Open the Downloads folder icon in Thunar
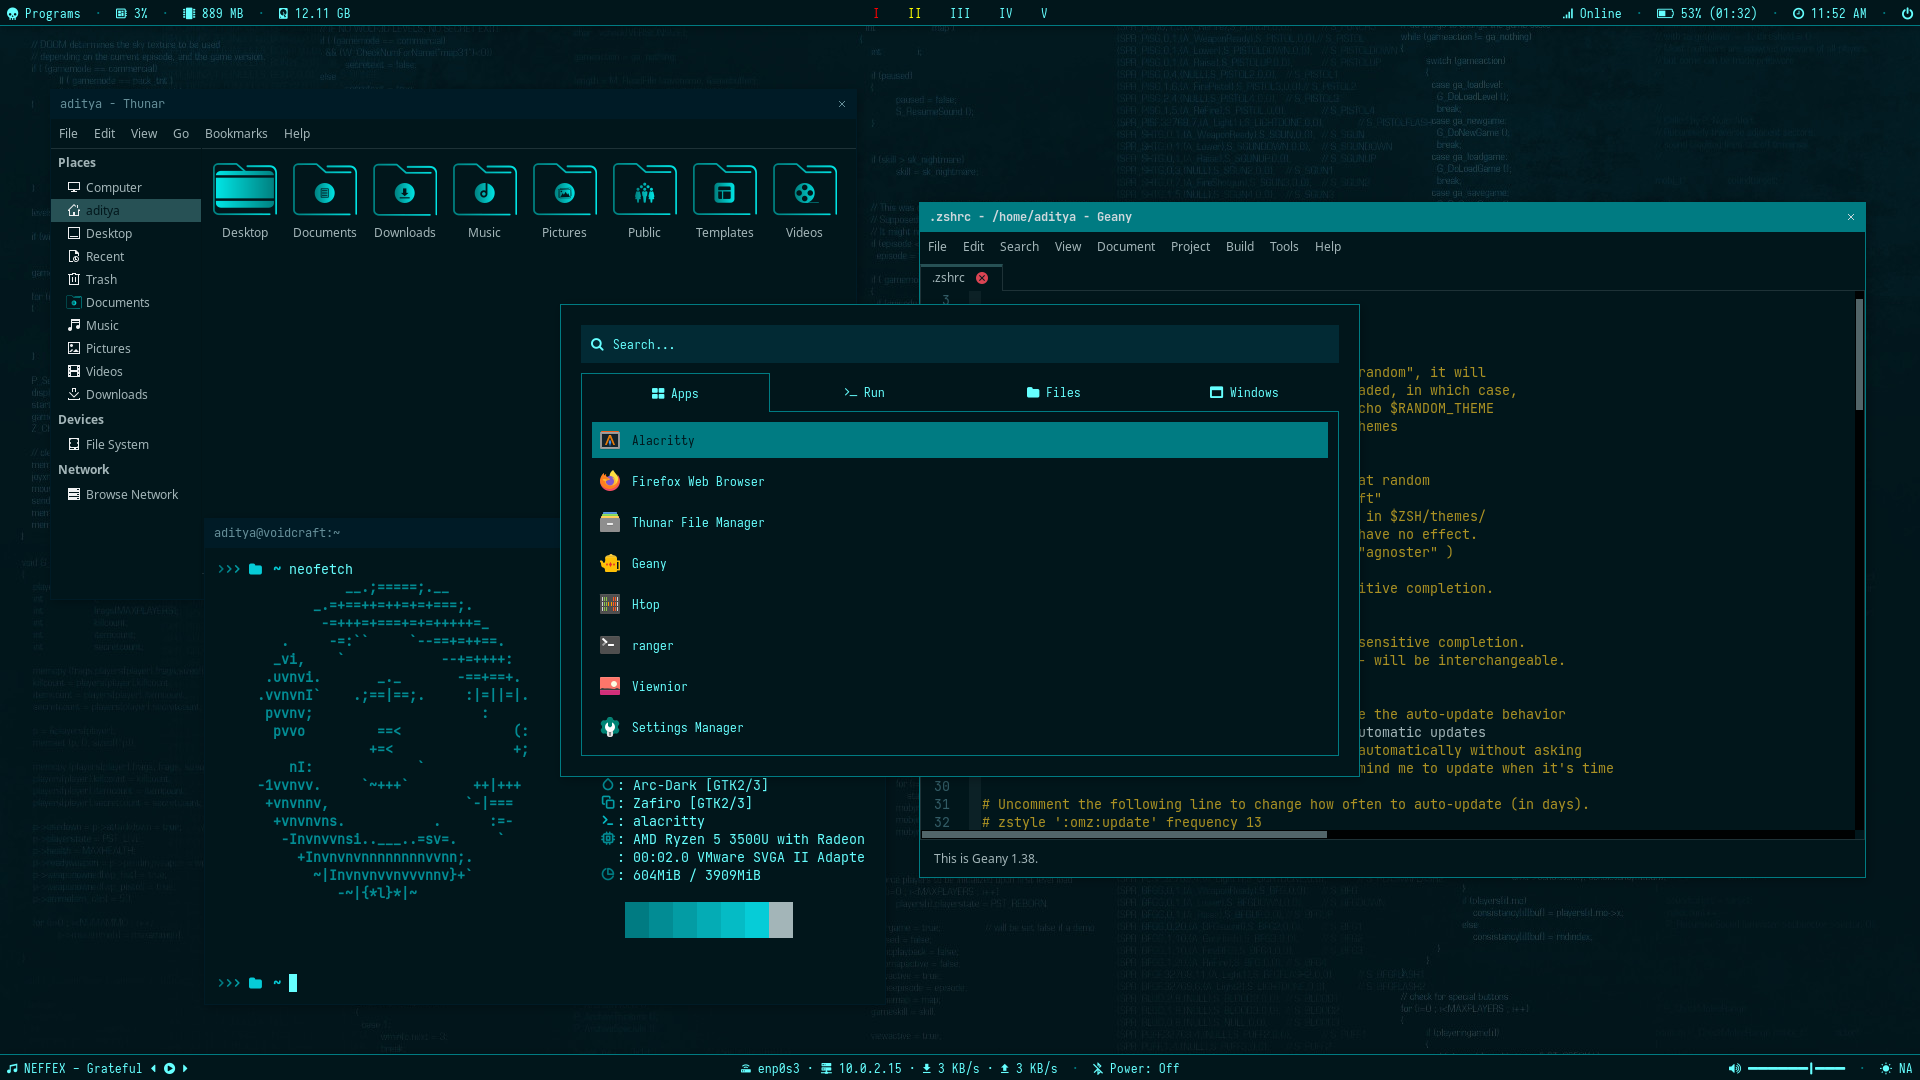Screen dimensions: 1920x1080 (404, 192)
